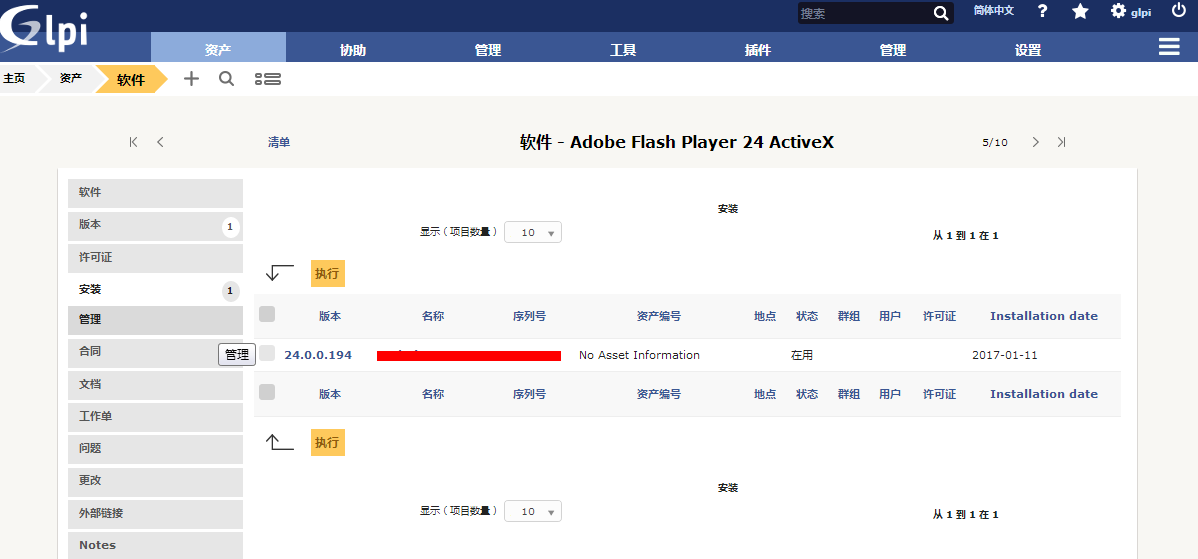Sort by top 状态 column header
Viewport: 1198px width, 559px height.
click(807, 316)
